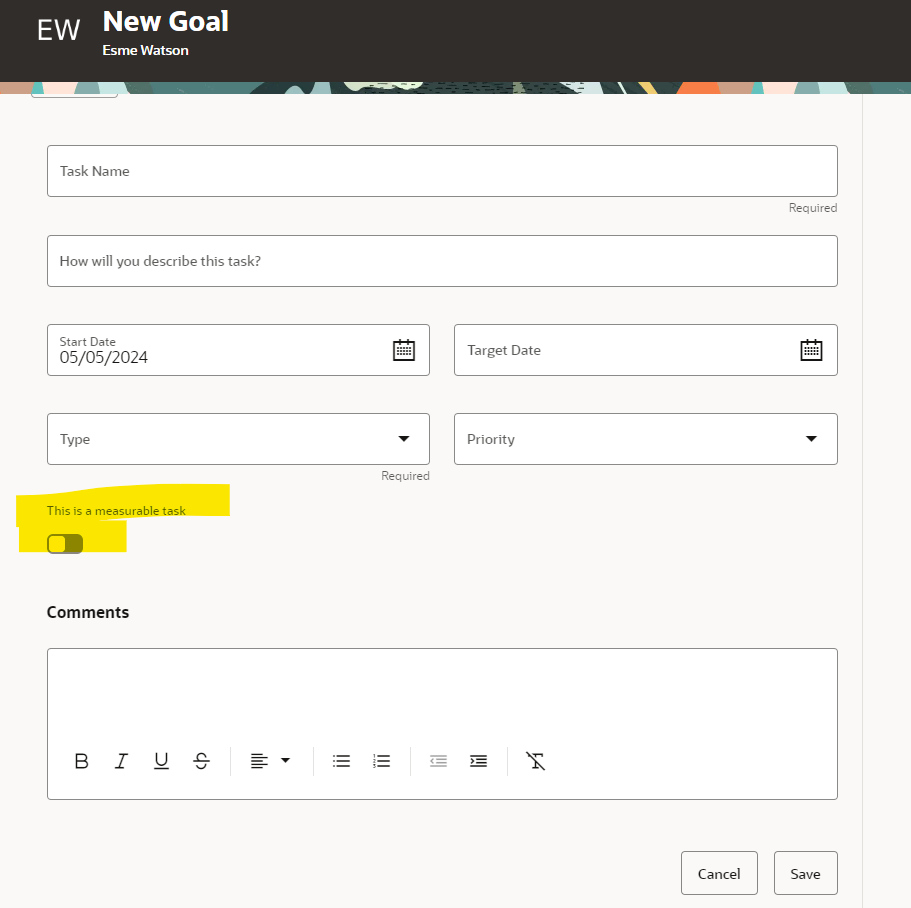This screenshot has width=911, height=908.
Task: Click the EW avatar in the header
Action: click(x=57, y=30)
